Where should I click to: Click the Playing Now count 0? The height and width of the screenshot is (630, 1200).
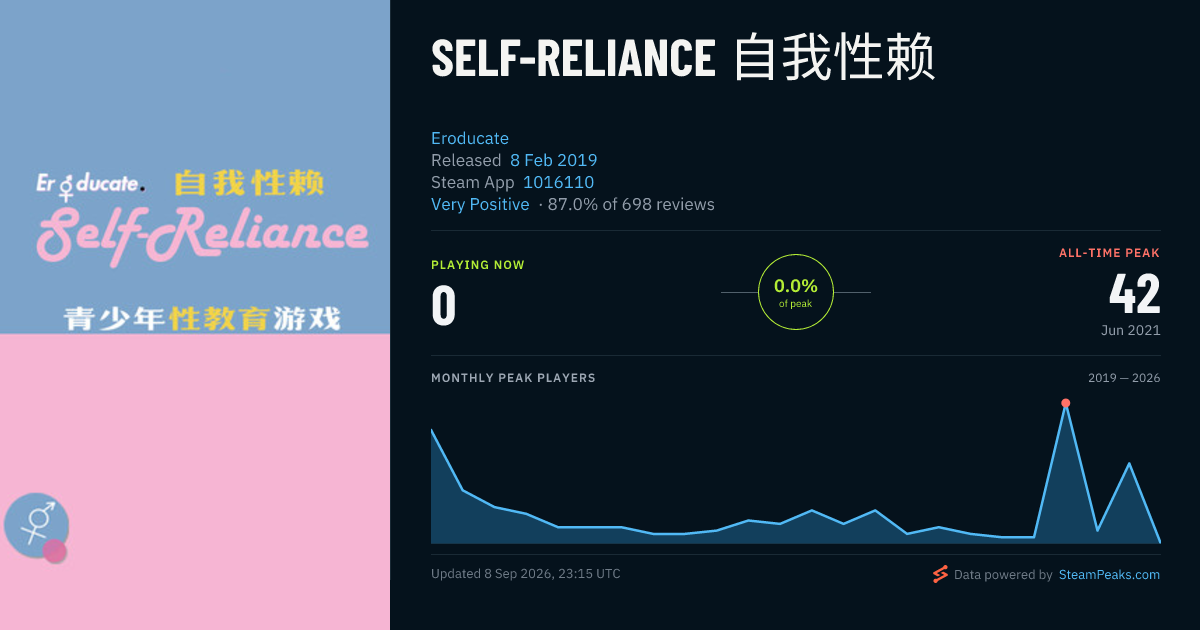[x=443, y=306]
